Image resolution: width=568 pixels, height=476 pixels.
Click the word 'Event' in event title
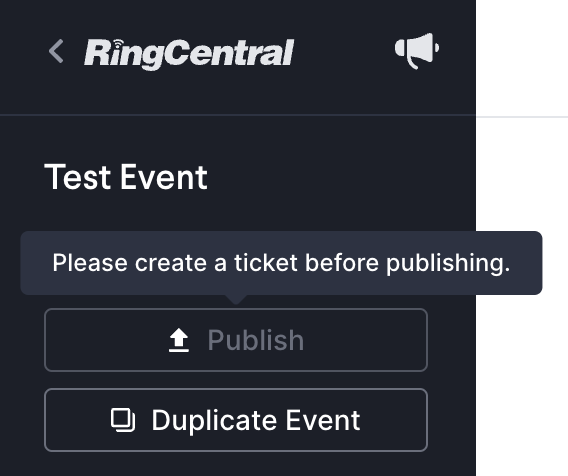coord(164,177)
